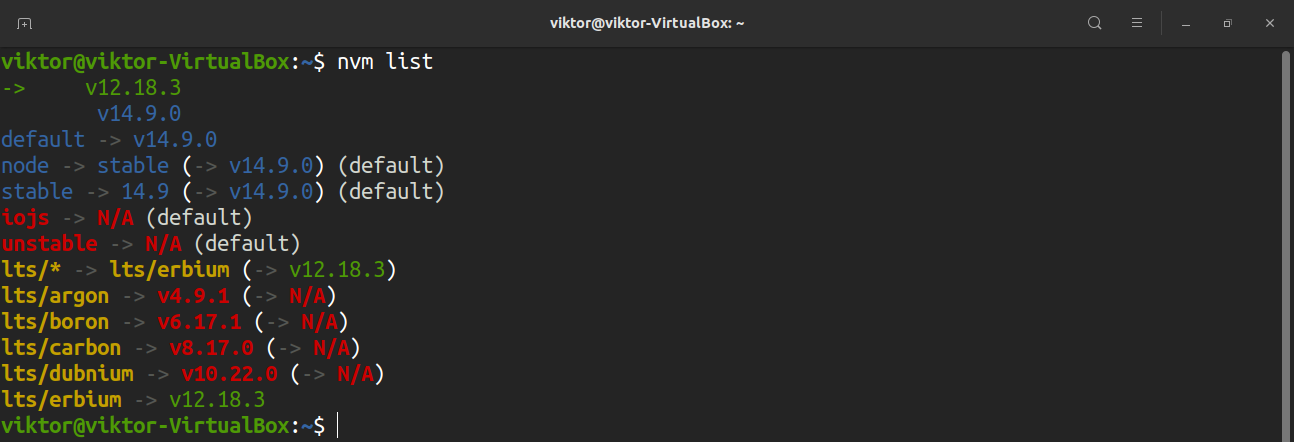Open the hamburger menu
The height and width of the screenshot is (442, 1294).
click(1137, 23)
